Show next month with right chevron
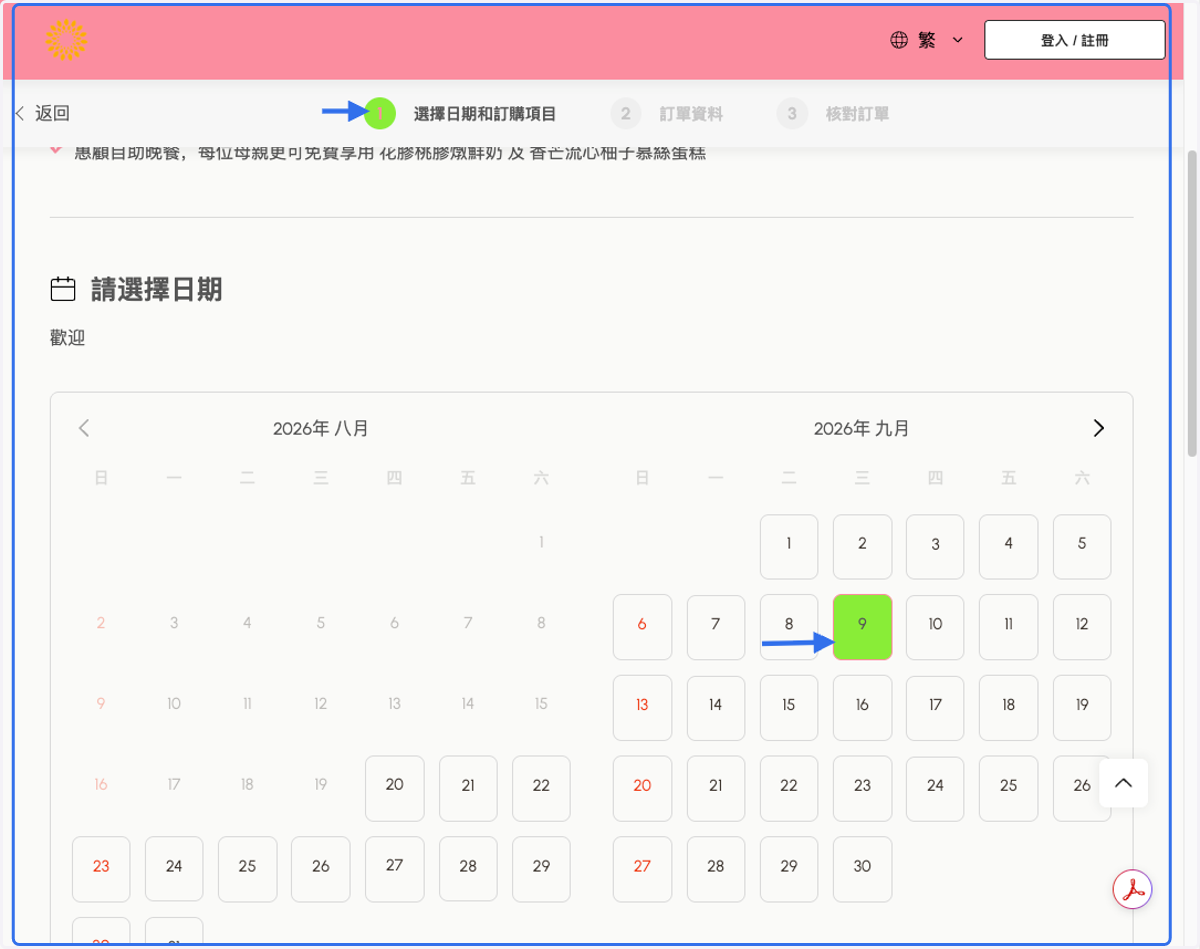The width and height of the screenshot is (1200, 949). pos(1099,428)
